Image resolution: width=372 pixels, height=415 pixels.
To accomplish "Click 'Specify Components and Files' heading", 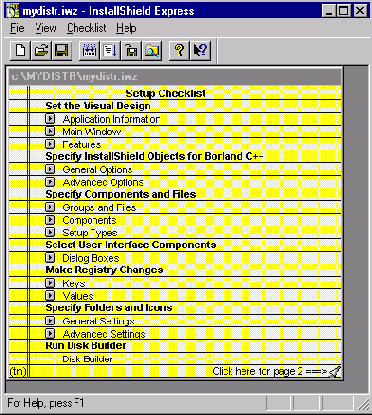I will click(121, 194).
